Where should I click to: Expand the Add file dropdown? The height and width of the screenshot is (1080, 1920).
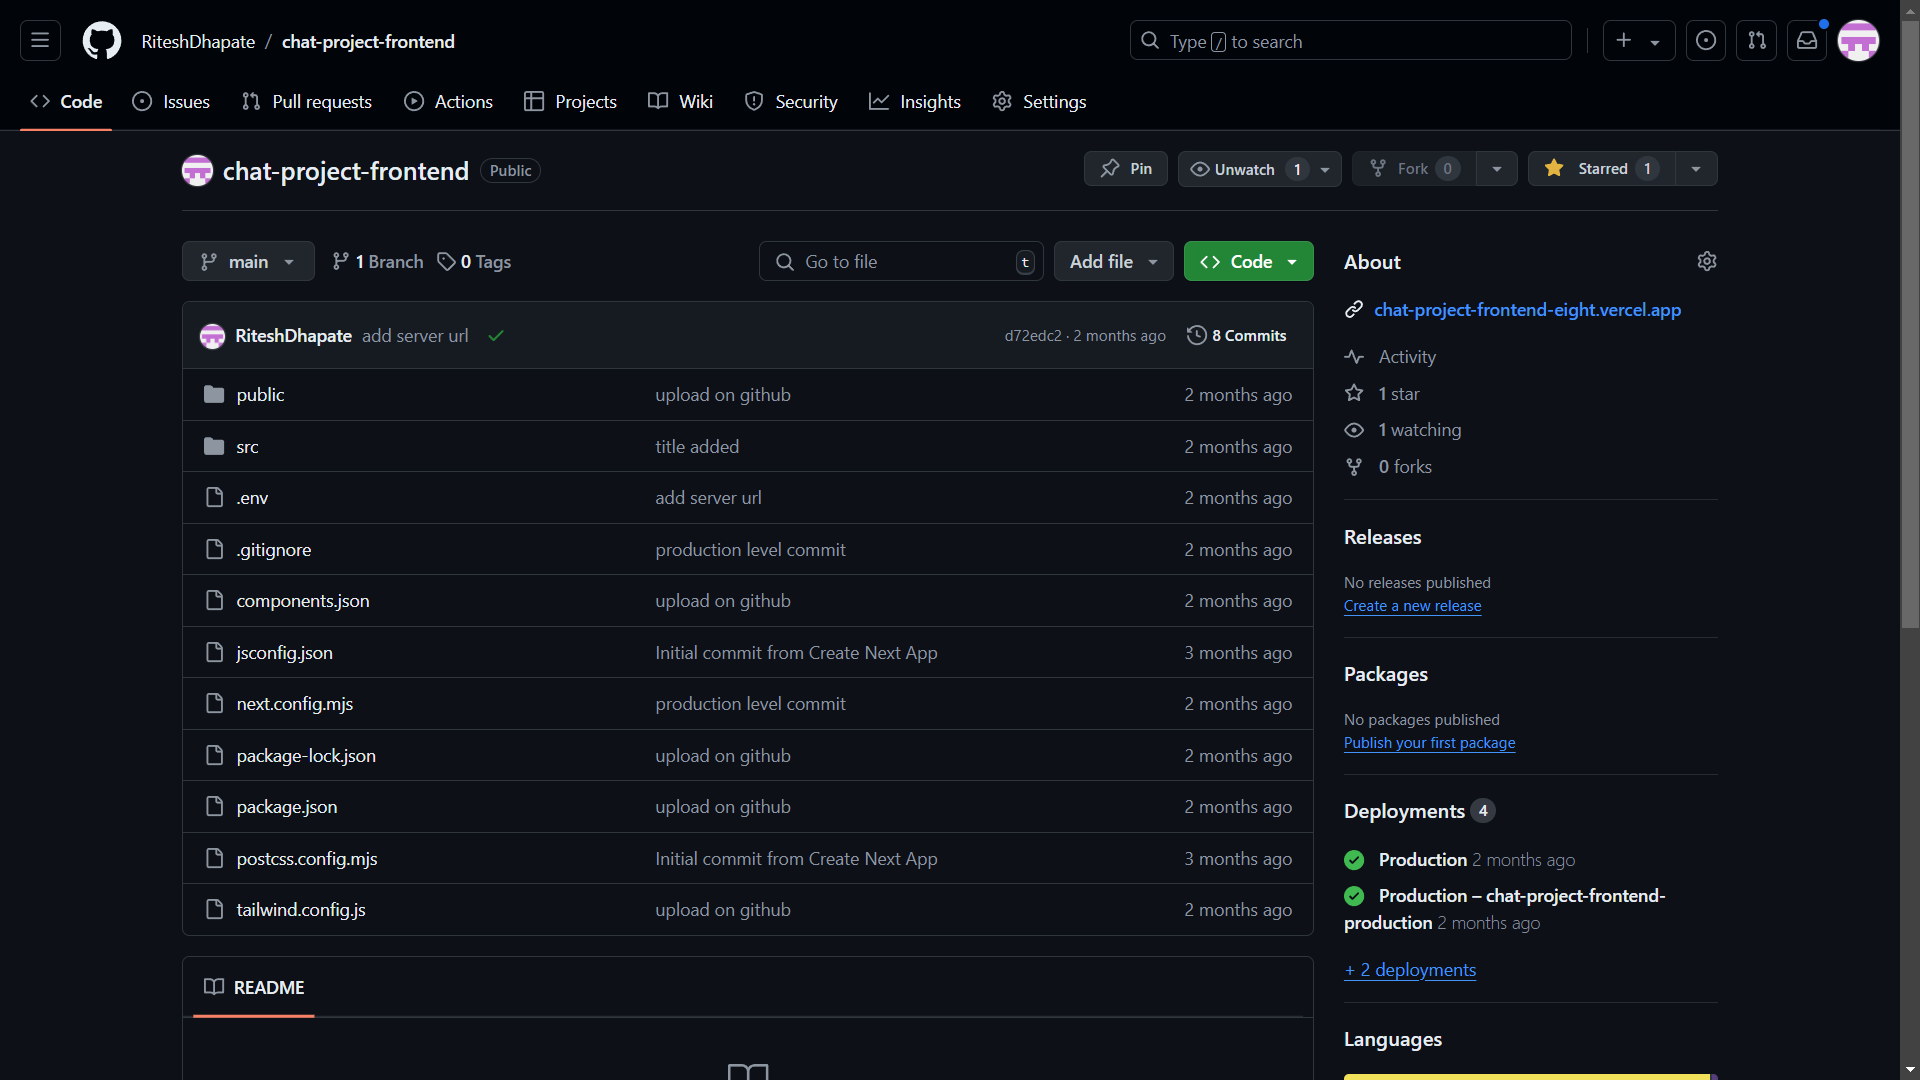(x=1113, y=262)
